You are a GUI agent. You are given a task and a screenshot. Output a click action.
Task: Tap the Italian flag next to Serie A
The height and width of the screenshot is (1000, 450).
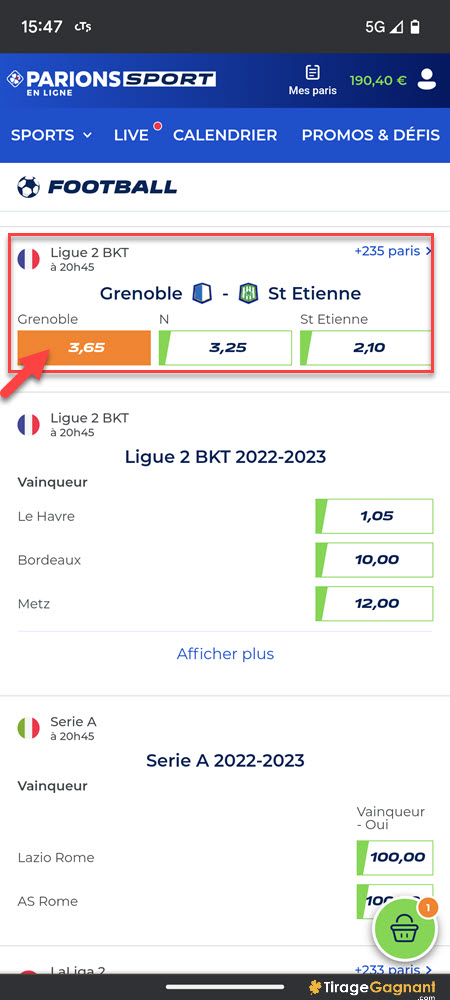(28, 728)
